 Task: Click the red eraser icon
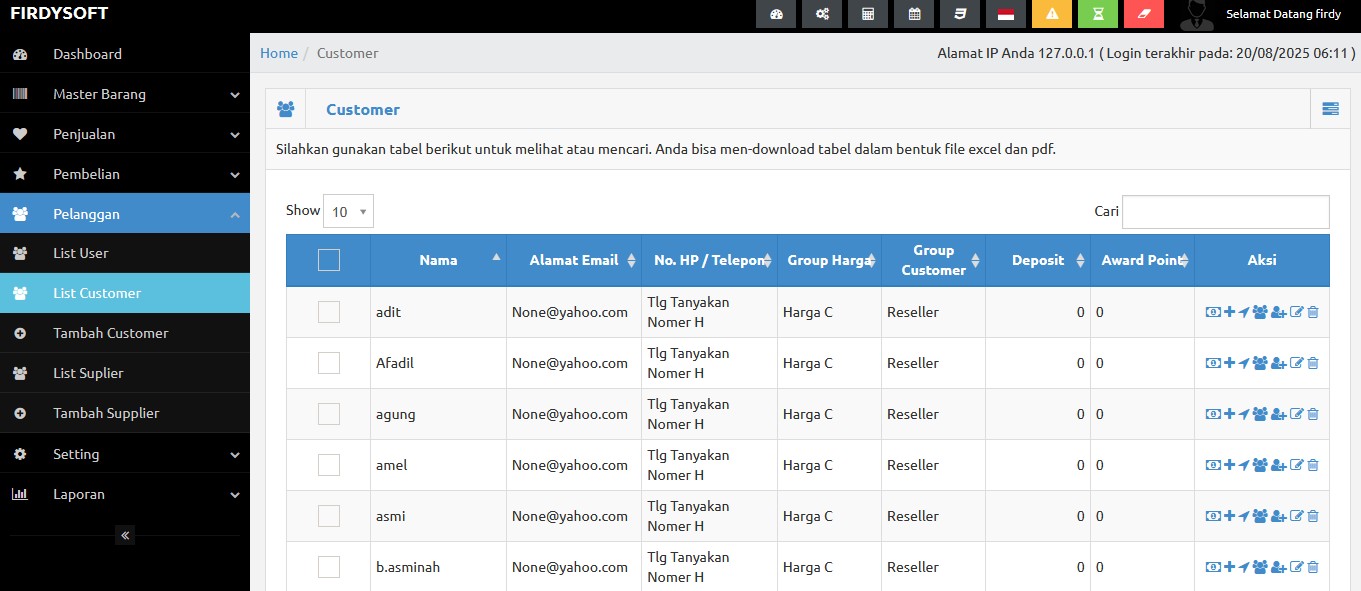1143,14
